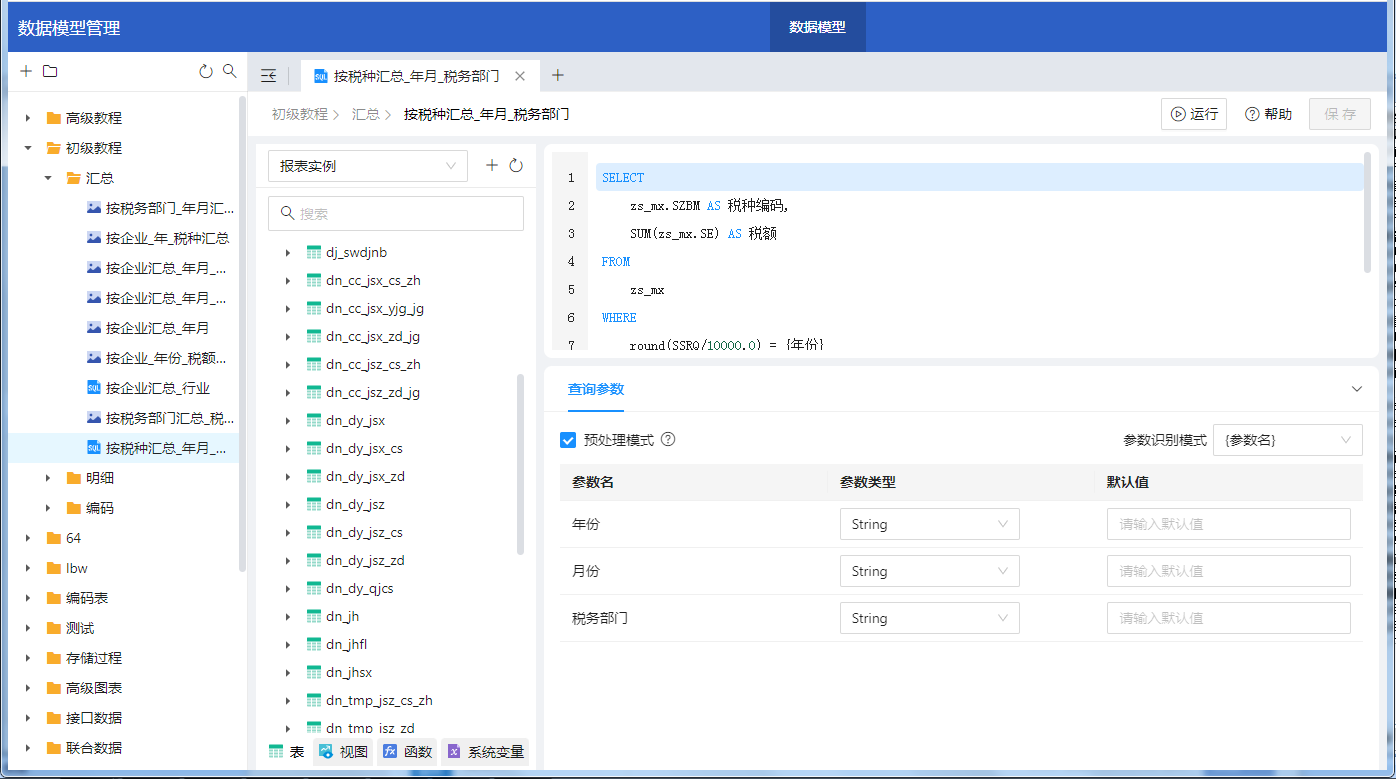Collapse the 查询参数 panel chevron
The image size is (1396, 779).
pyautogui.click(x=1357, y=389)
